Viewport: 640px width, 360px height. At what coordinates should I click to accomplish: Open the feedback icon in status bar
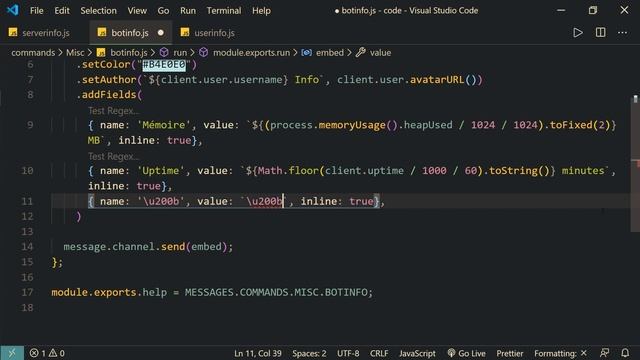[604, 353]
